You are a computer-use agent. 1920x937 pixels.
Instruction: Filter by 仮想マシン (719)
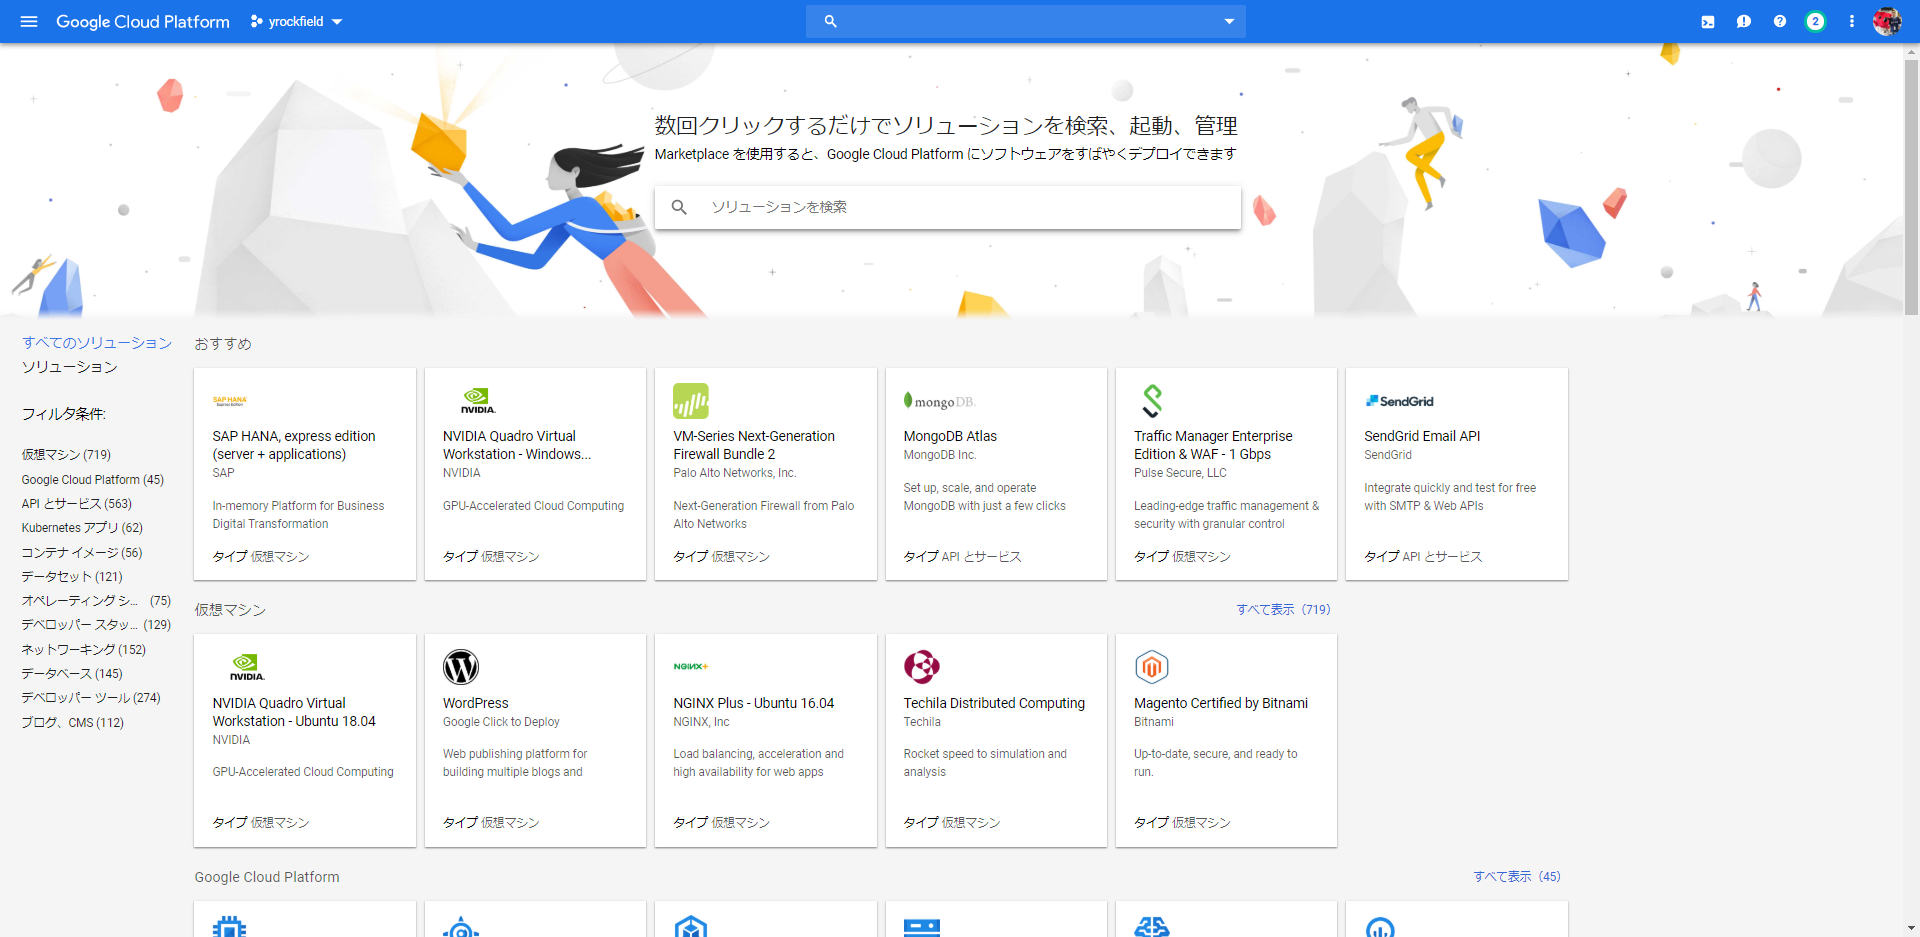[x=67, y=455]
